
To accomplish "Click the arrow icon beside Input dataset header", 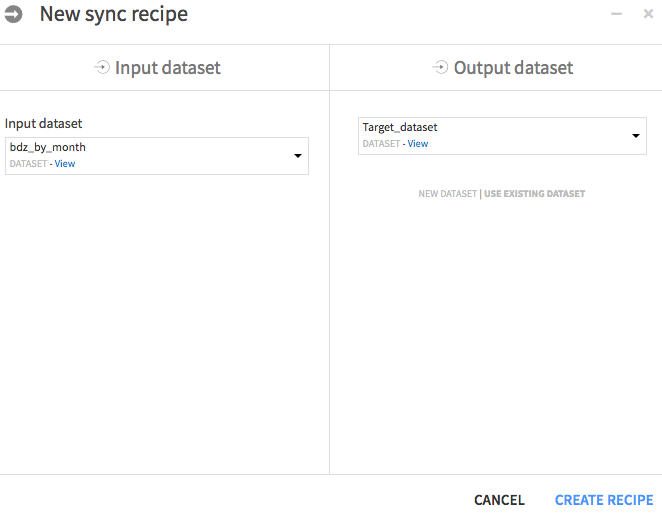I will 102,68.
